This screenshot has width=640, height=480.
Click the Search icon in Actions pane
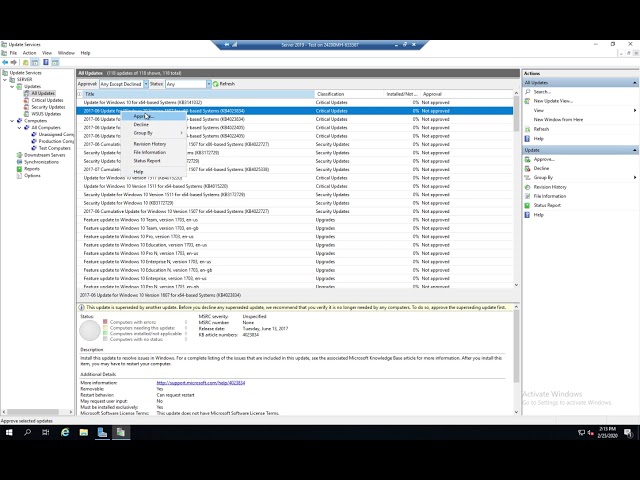click(x=527, y=92)
